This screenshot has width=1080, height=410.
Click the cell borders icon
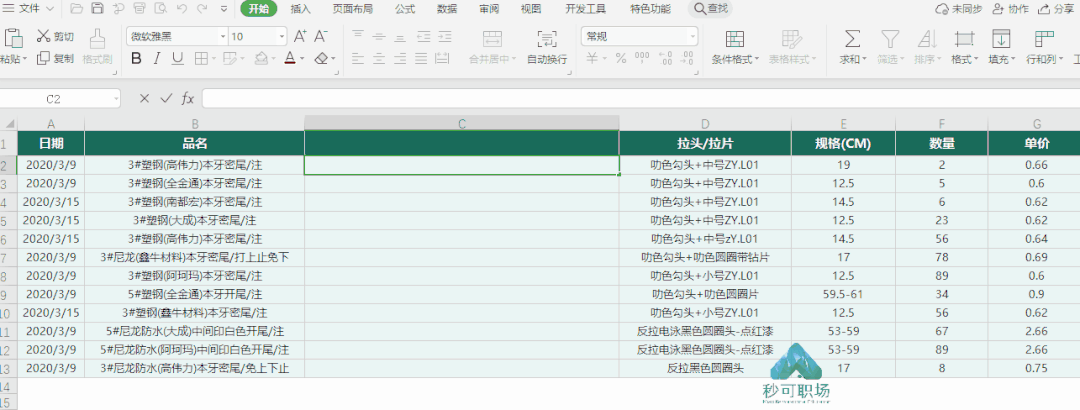200,59
